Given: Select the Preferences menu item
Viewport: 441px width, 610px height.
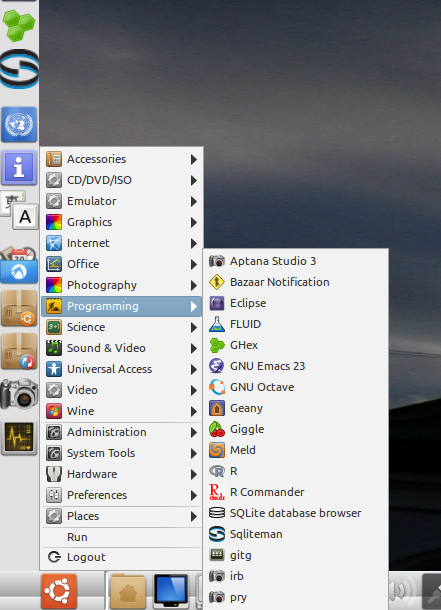Looking at the screenshot, I should pos(121,495).
